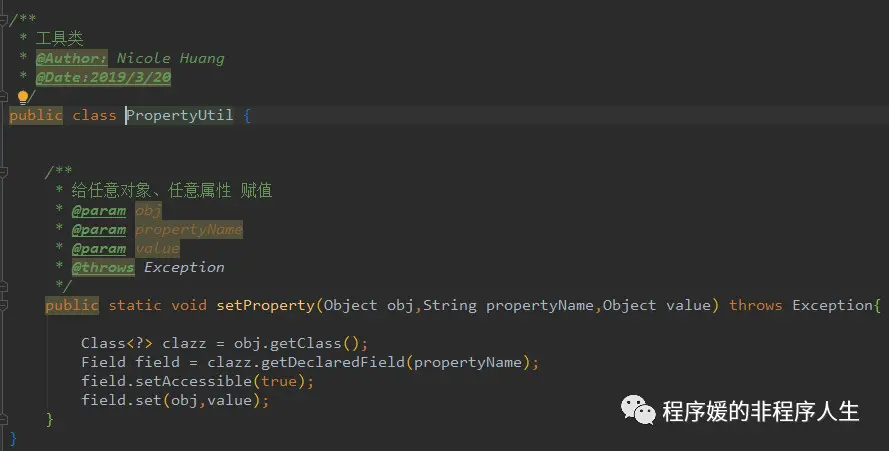Collapse the method Javadoc fold marker
Viewport: 889px width, 451px height.
click(3, 171)
